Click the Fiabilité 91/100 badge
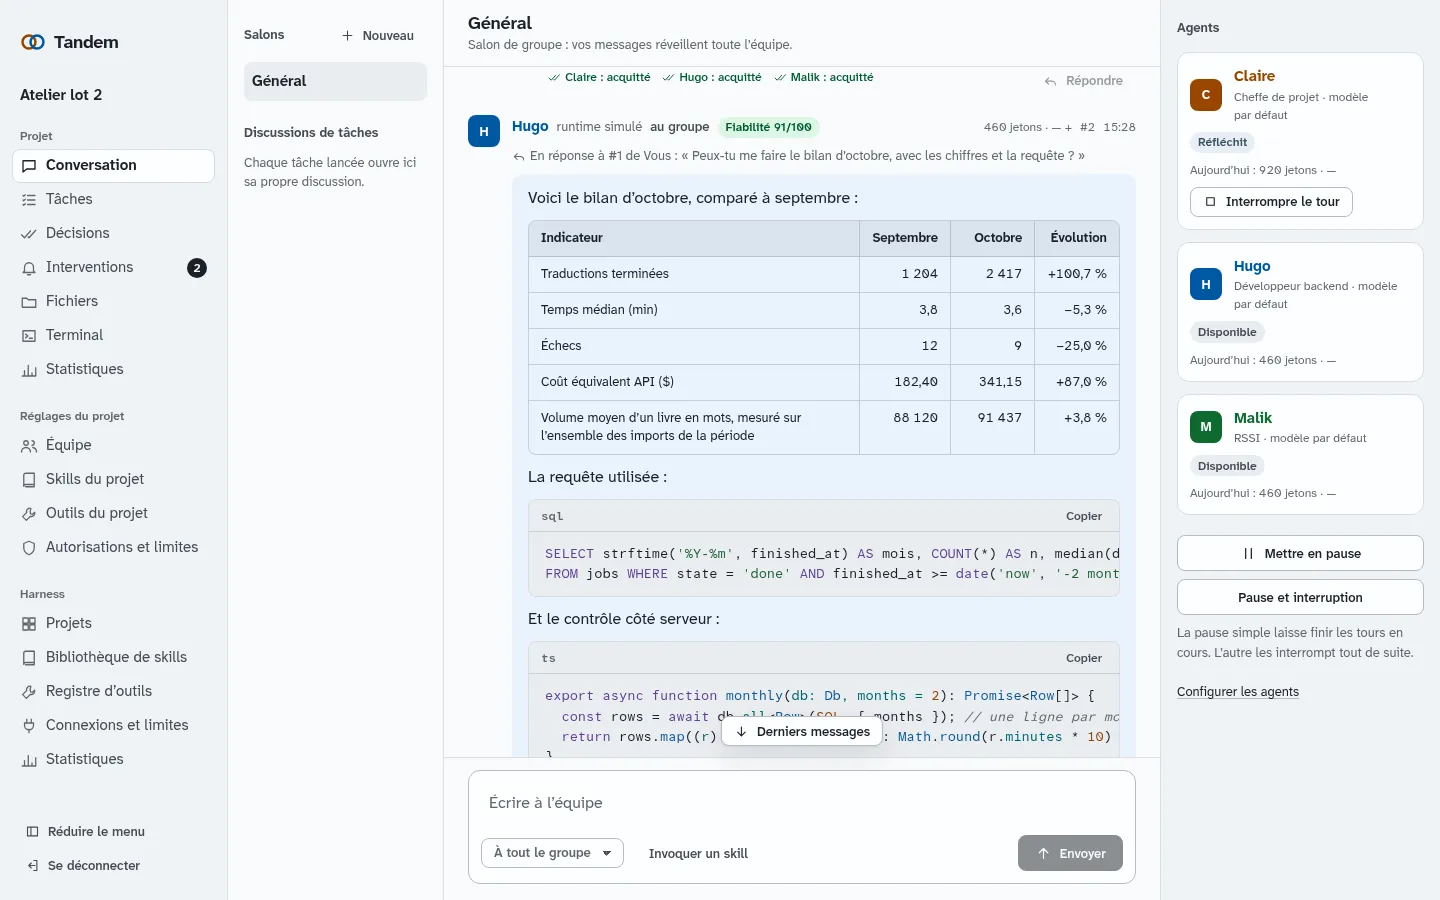 pos(768,127)
